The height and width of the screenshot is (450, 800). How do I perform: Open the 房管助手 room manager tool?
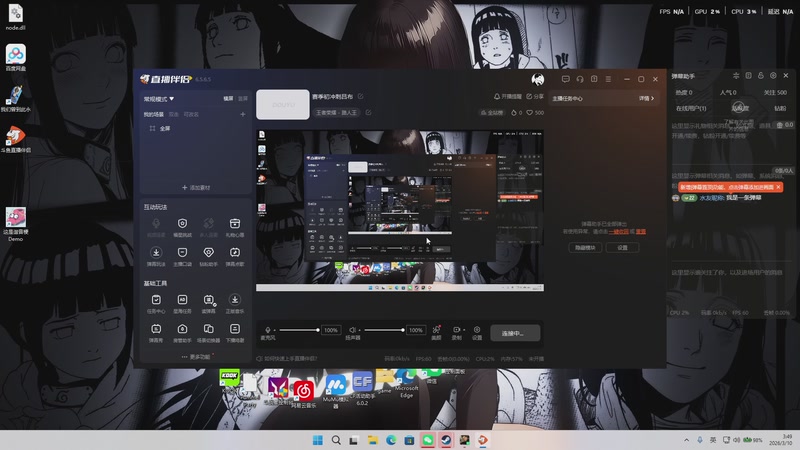(x=182, y=333)
